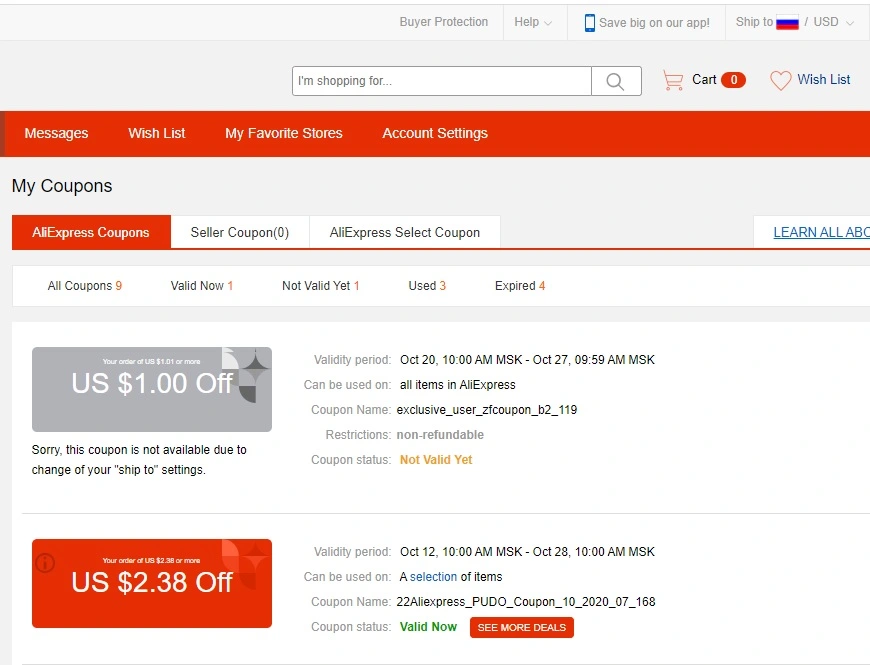Filter by Expired coupons

click(x=520, y=286)
